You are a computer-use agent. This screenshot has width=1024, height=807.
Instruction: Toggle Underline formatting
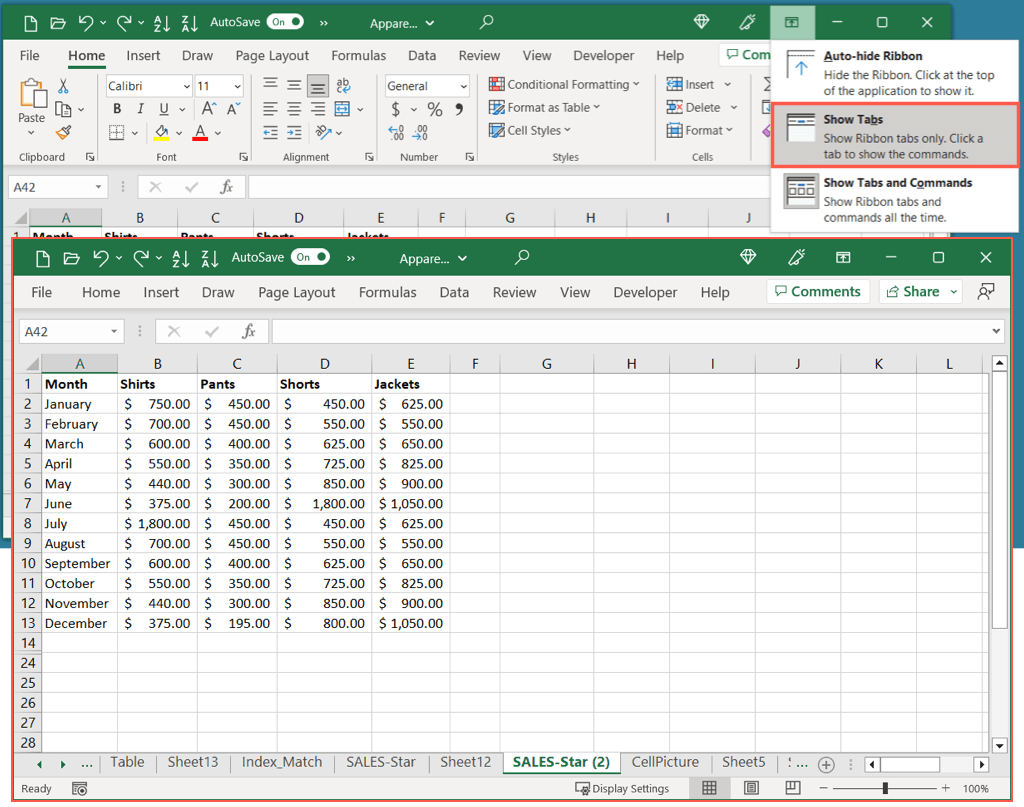pos(162,109)
